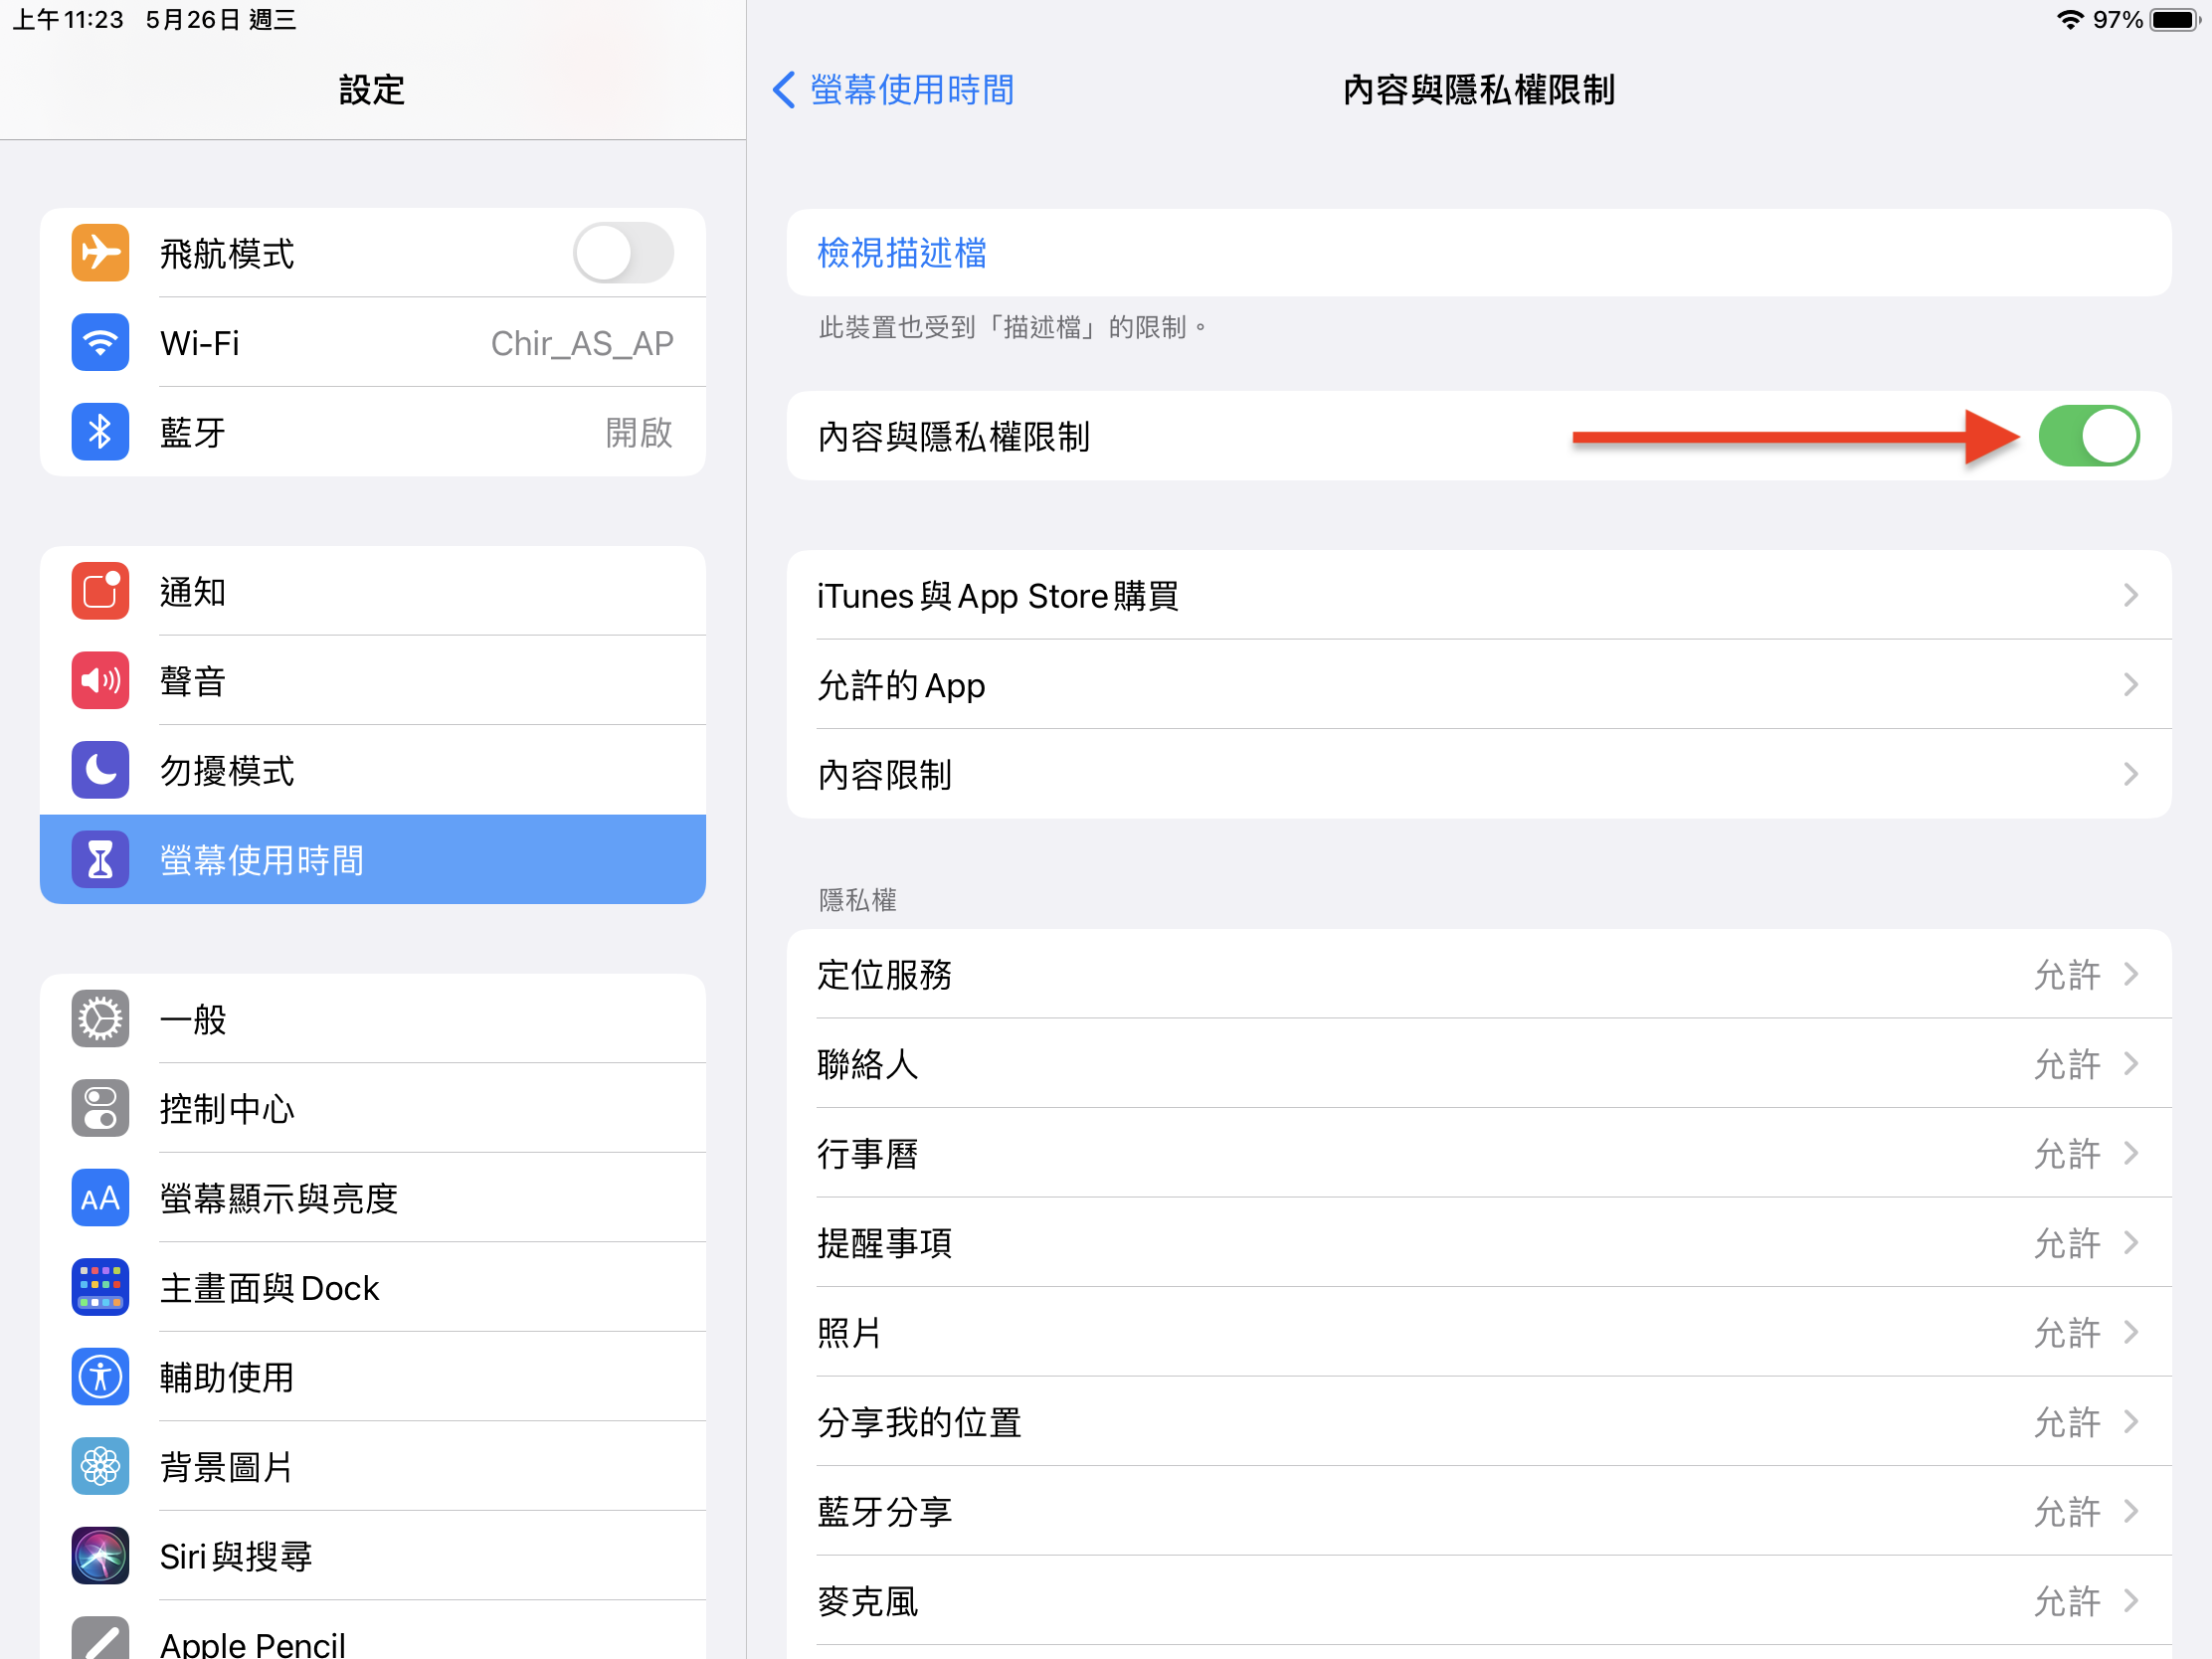2212x1659 pixels.
Task: Select 螢幕使用時間 in the sidebar
Action: point(372,860)
